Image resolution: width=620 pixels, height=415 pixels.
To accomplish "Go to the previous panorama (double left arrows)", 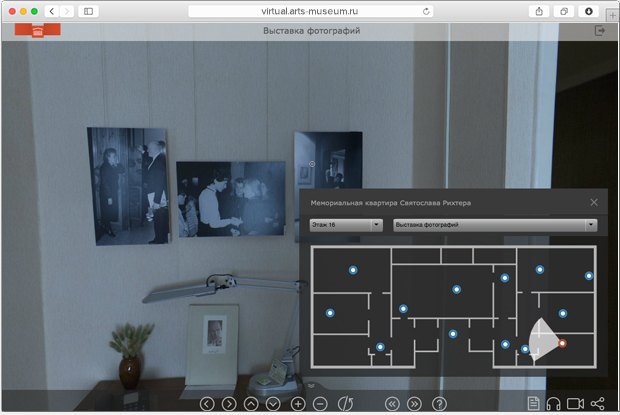I will click(392, 404).
